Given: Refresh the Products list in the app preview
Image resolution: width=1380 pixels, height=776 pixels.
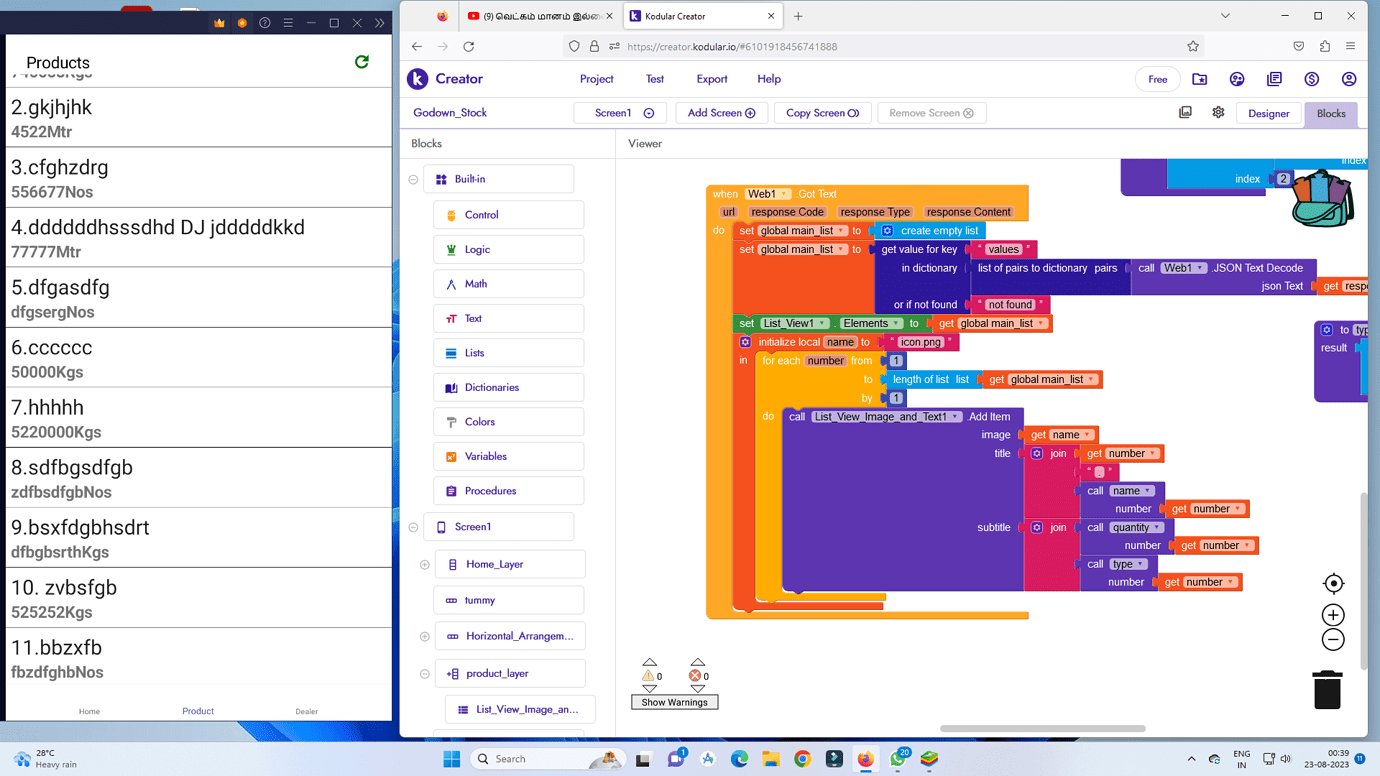Looking at the screenshot, I should [x=362, y=61].
